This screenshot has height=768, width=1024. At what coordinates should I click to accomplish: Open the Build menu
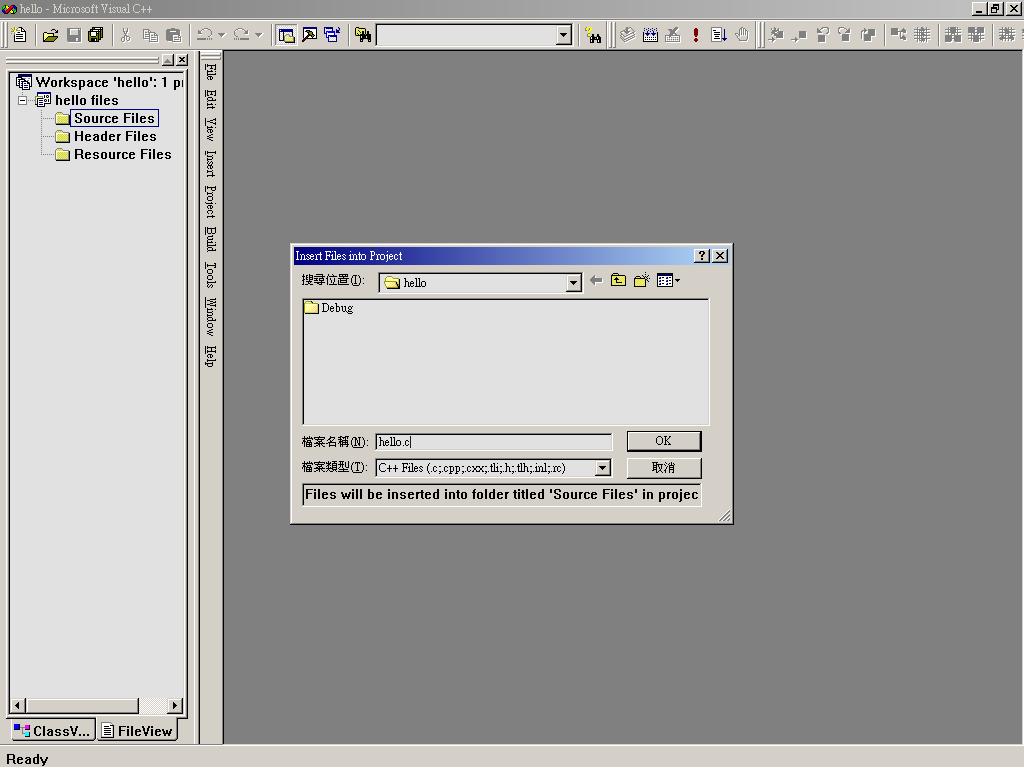click(210, 239)
